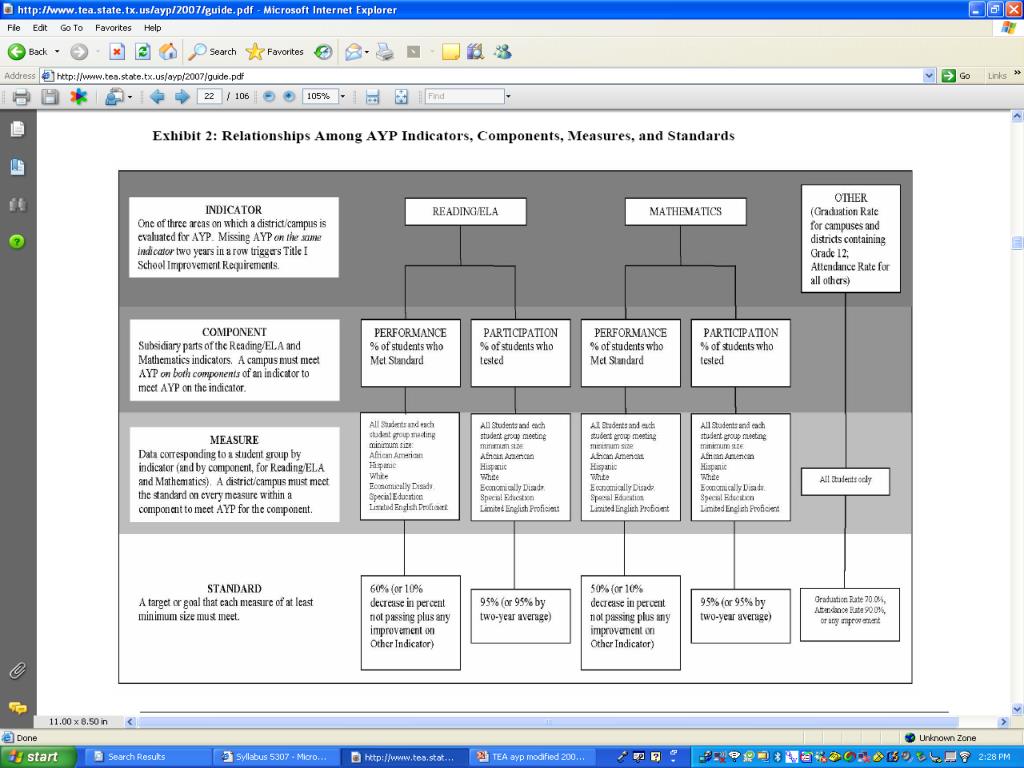This screenshot has height=768, width=1024.
Task: Open the Go To menu
Action: 71,27
